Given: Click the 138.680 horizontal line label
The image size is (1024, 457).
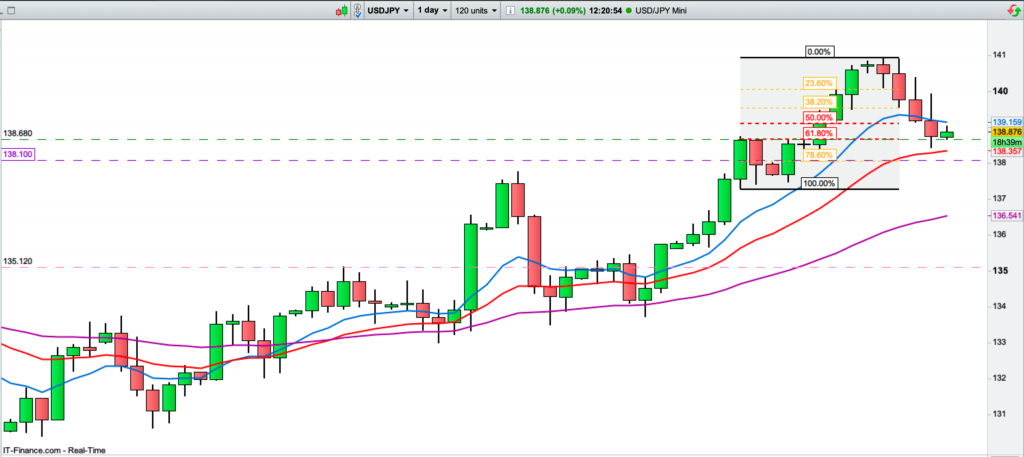Looking at the screenshot, I should 18,134.
